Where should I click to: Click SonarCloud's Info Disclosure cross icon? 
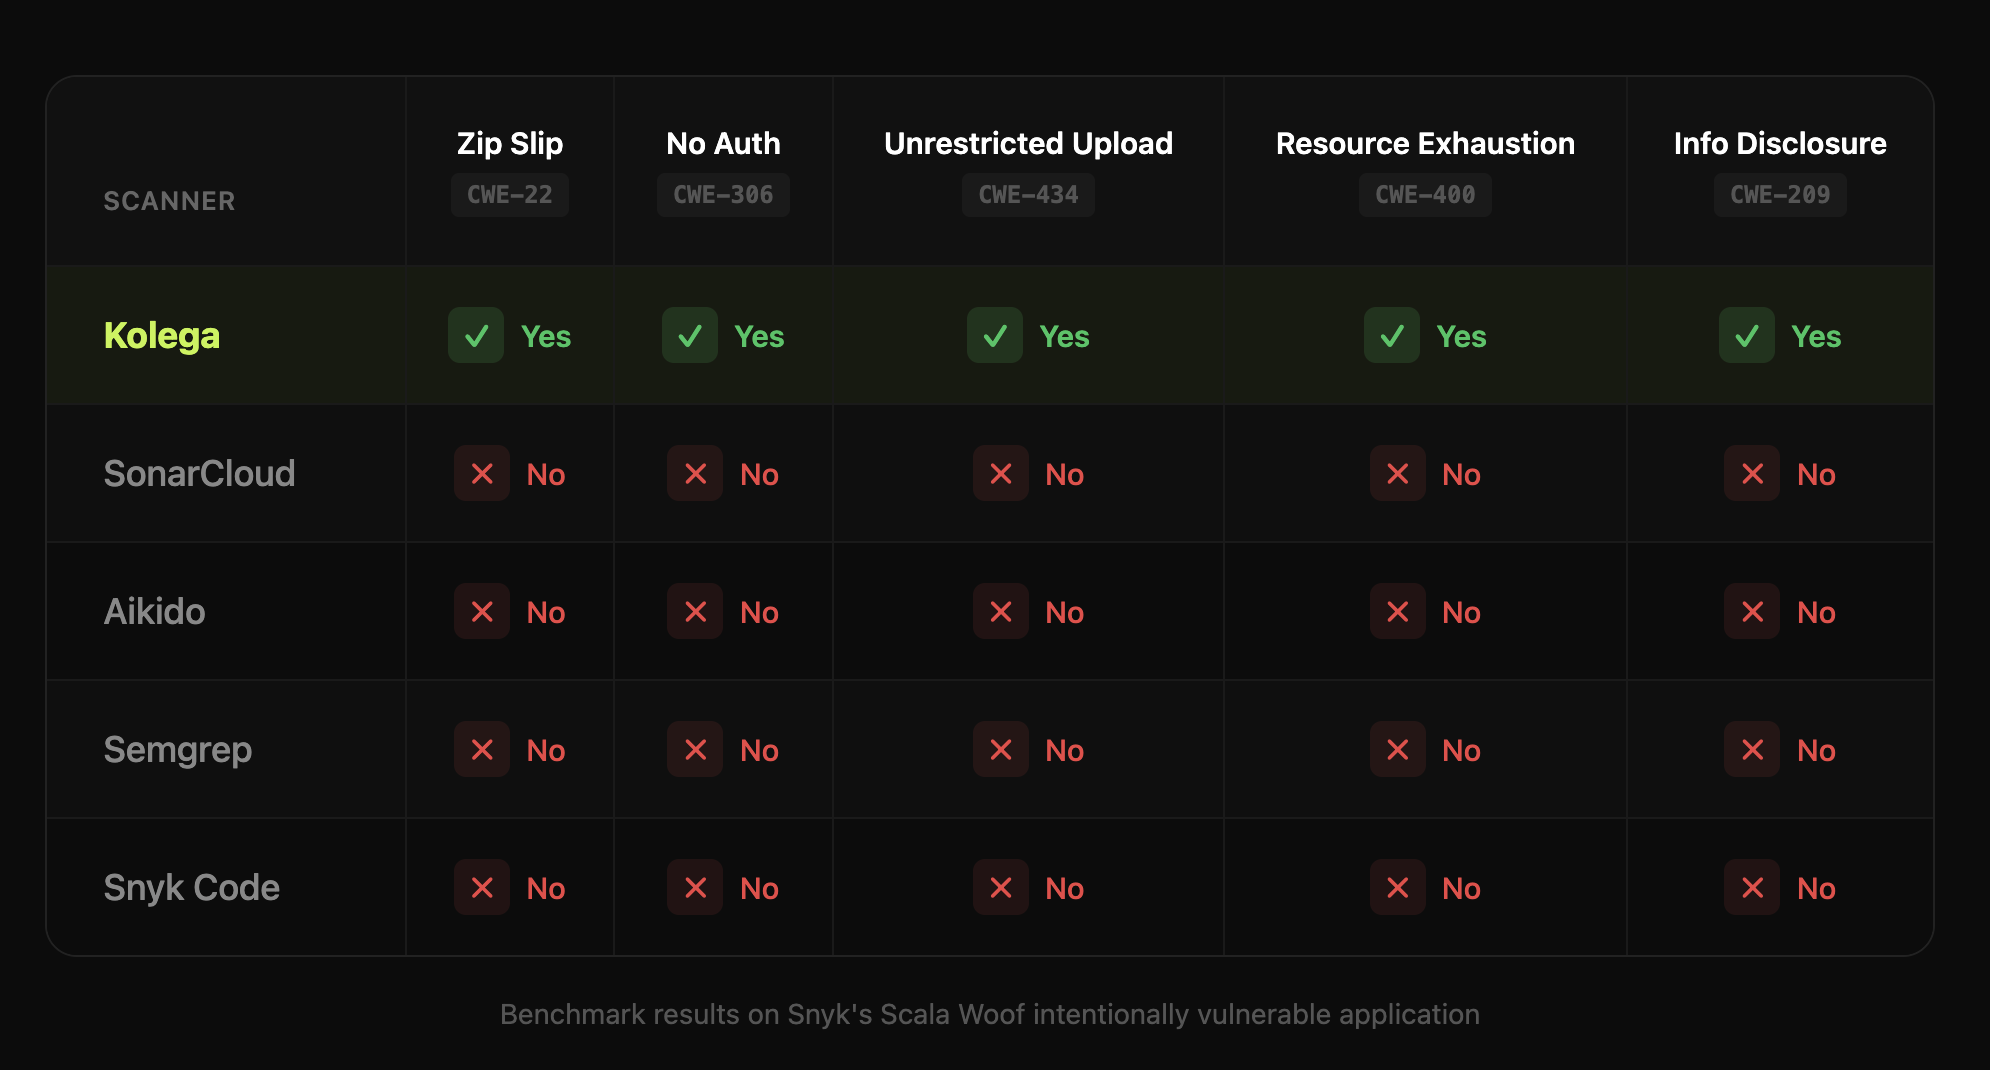click(1752, 473)
